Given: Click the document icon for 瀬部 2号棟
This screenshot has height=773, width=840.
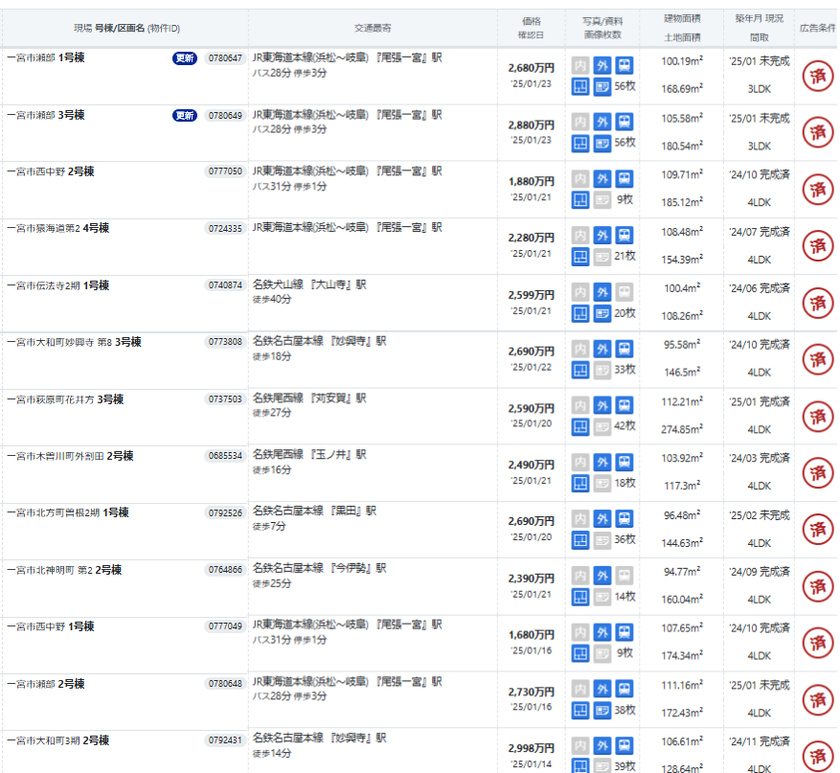Looking at the screenshot, I should pyautogui.click(x=602, y=711).
